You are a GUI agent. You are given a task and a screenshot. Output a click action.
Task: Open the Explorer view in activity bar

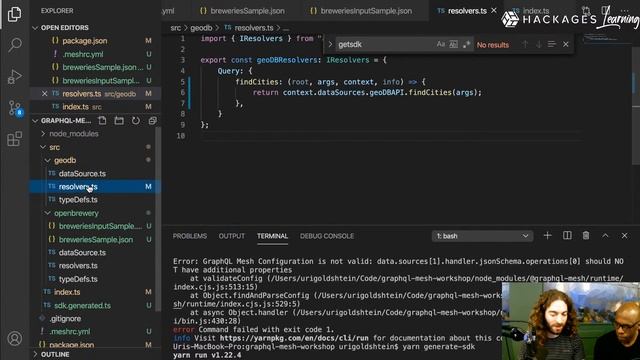point(14,14)
